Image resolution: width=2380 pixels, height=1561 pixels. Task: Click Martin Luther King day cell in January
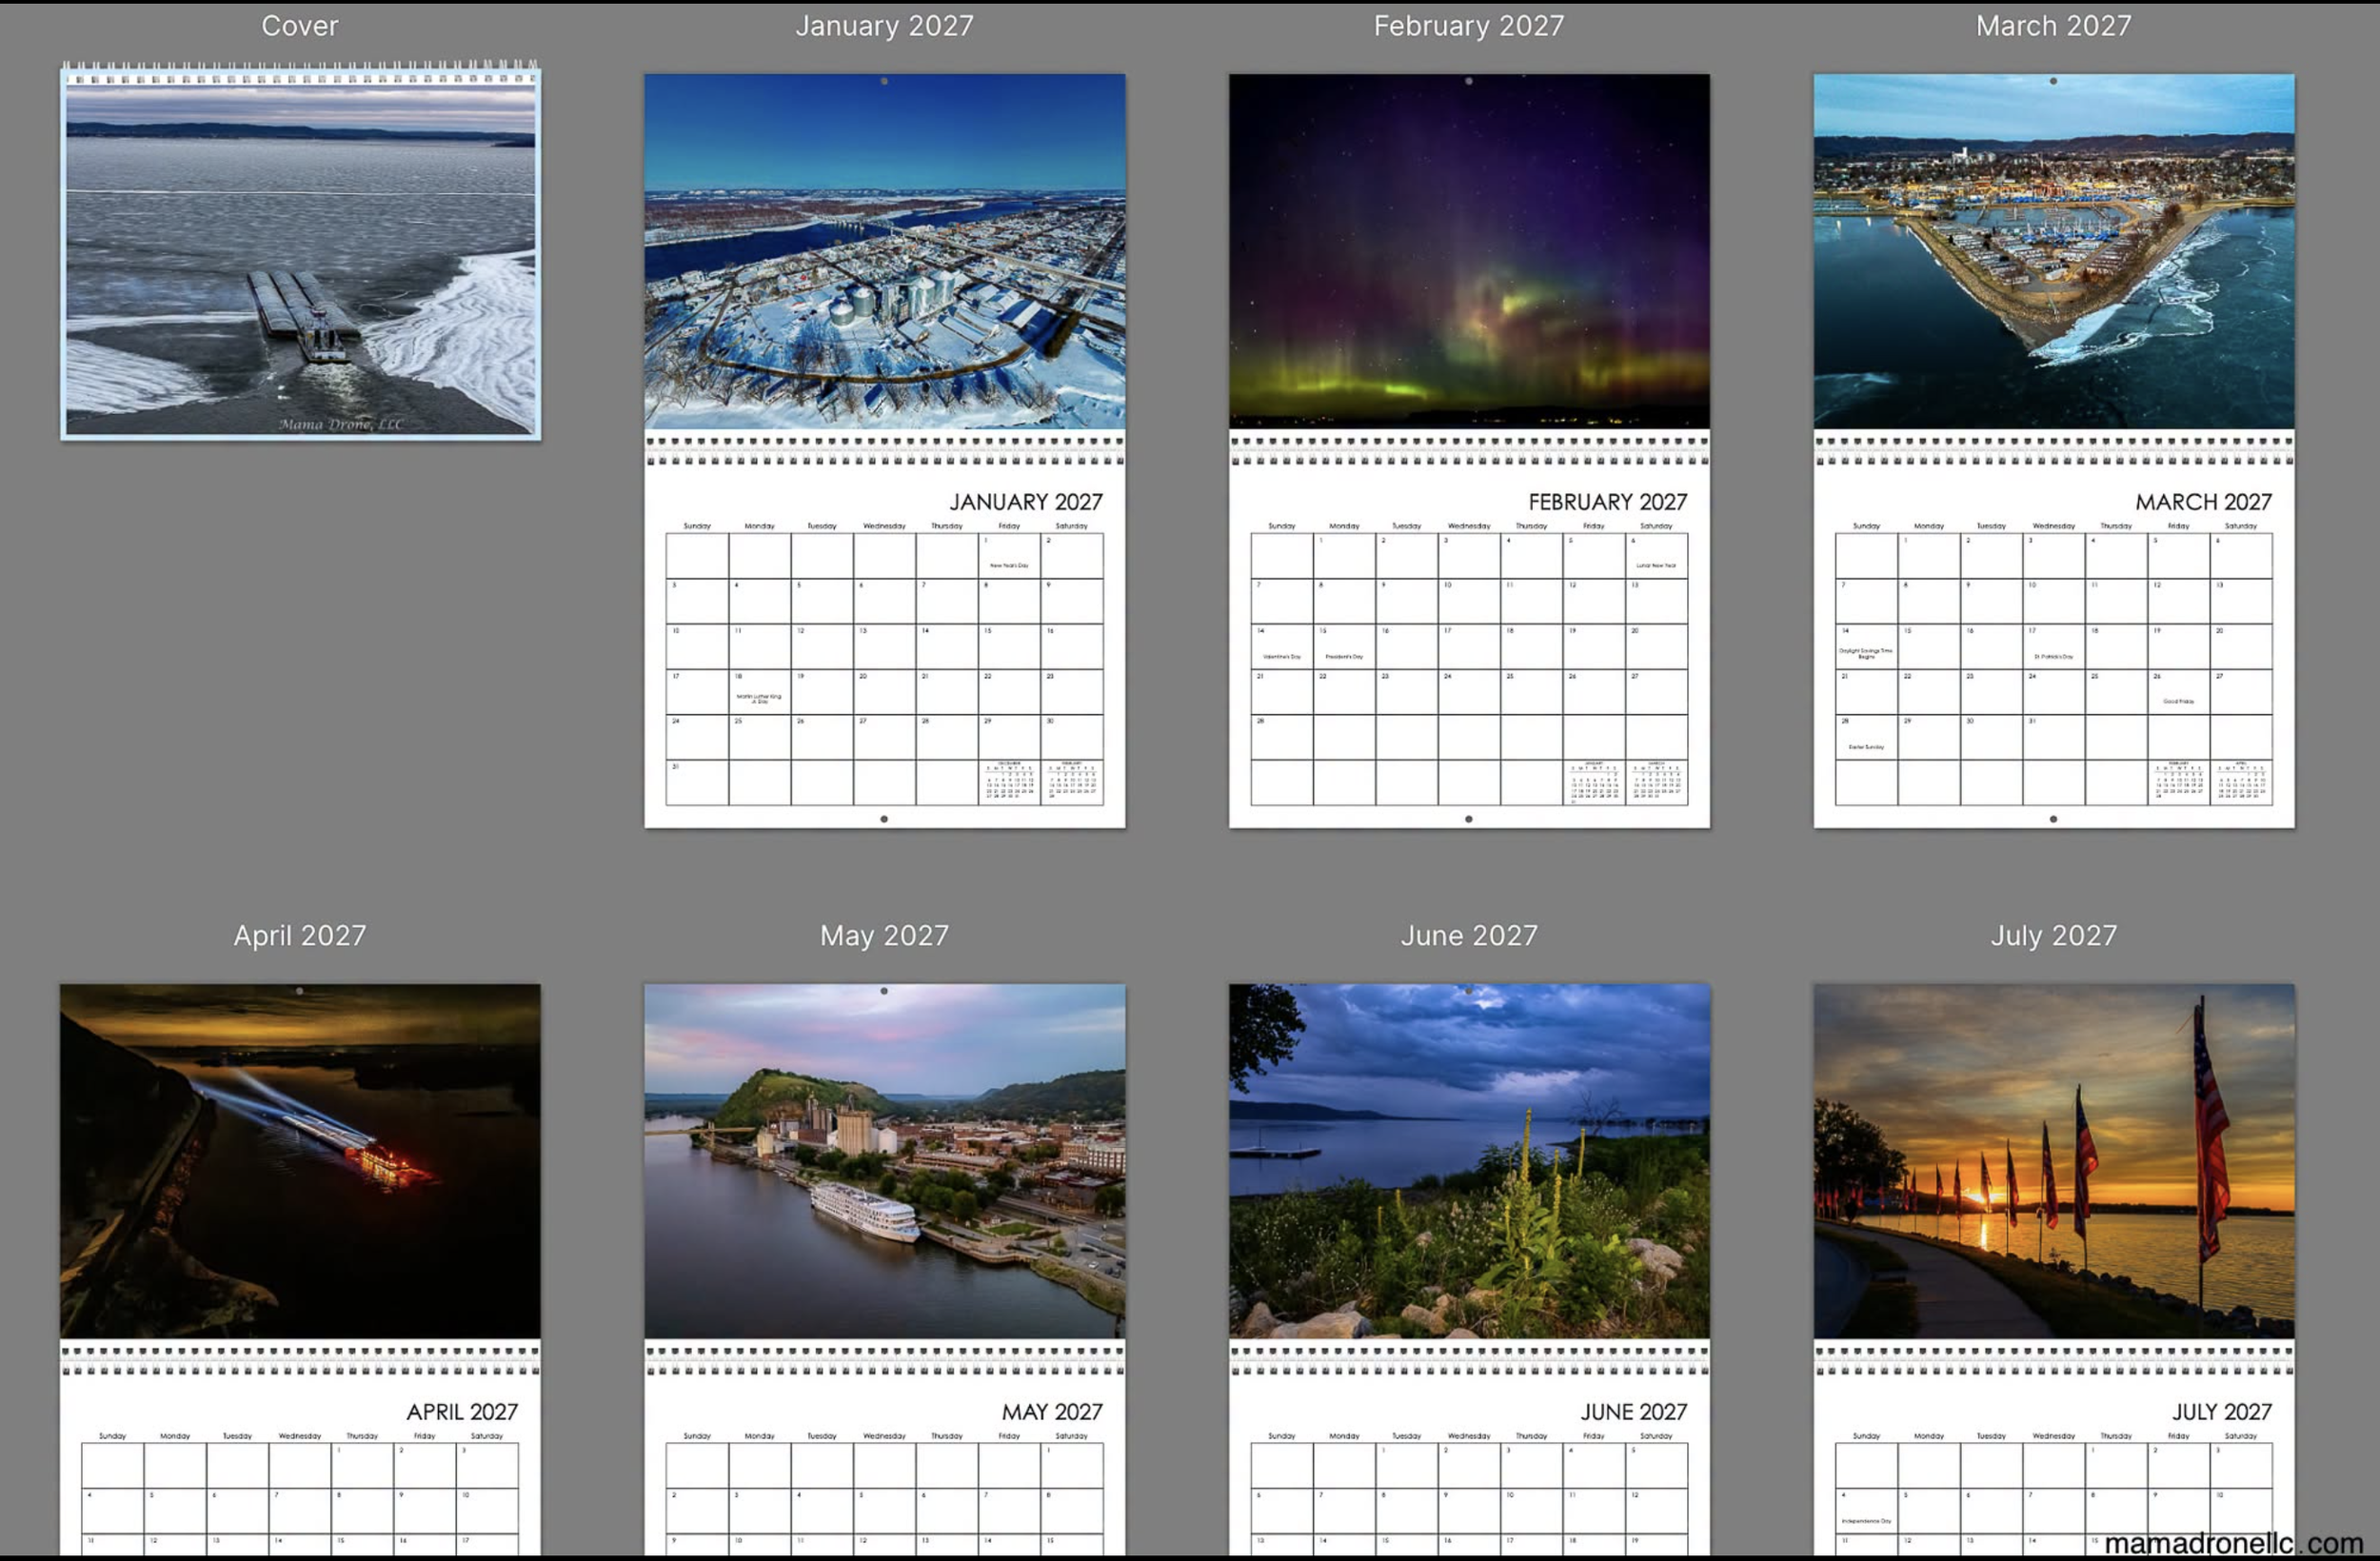click(760, 692)
